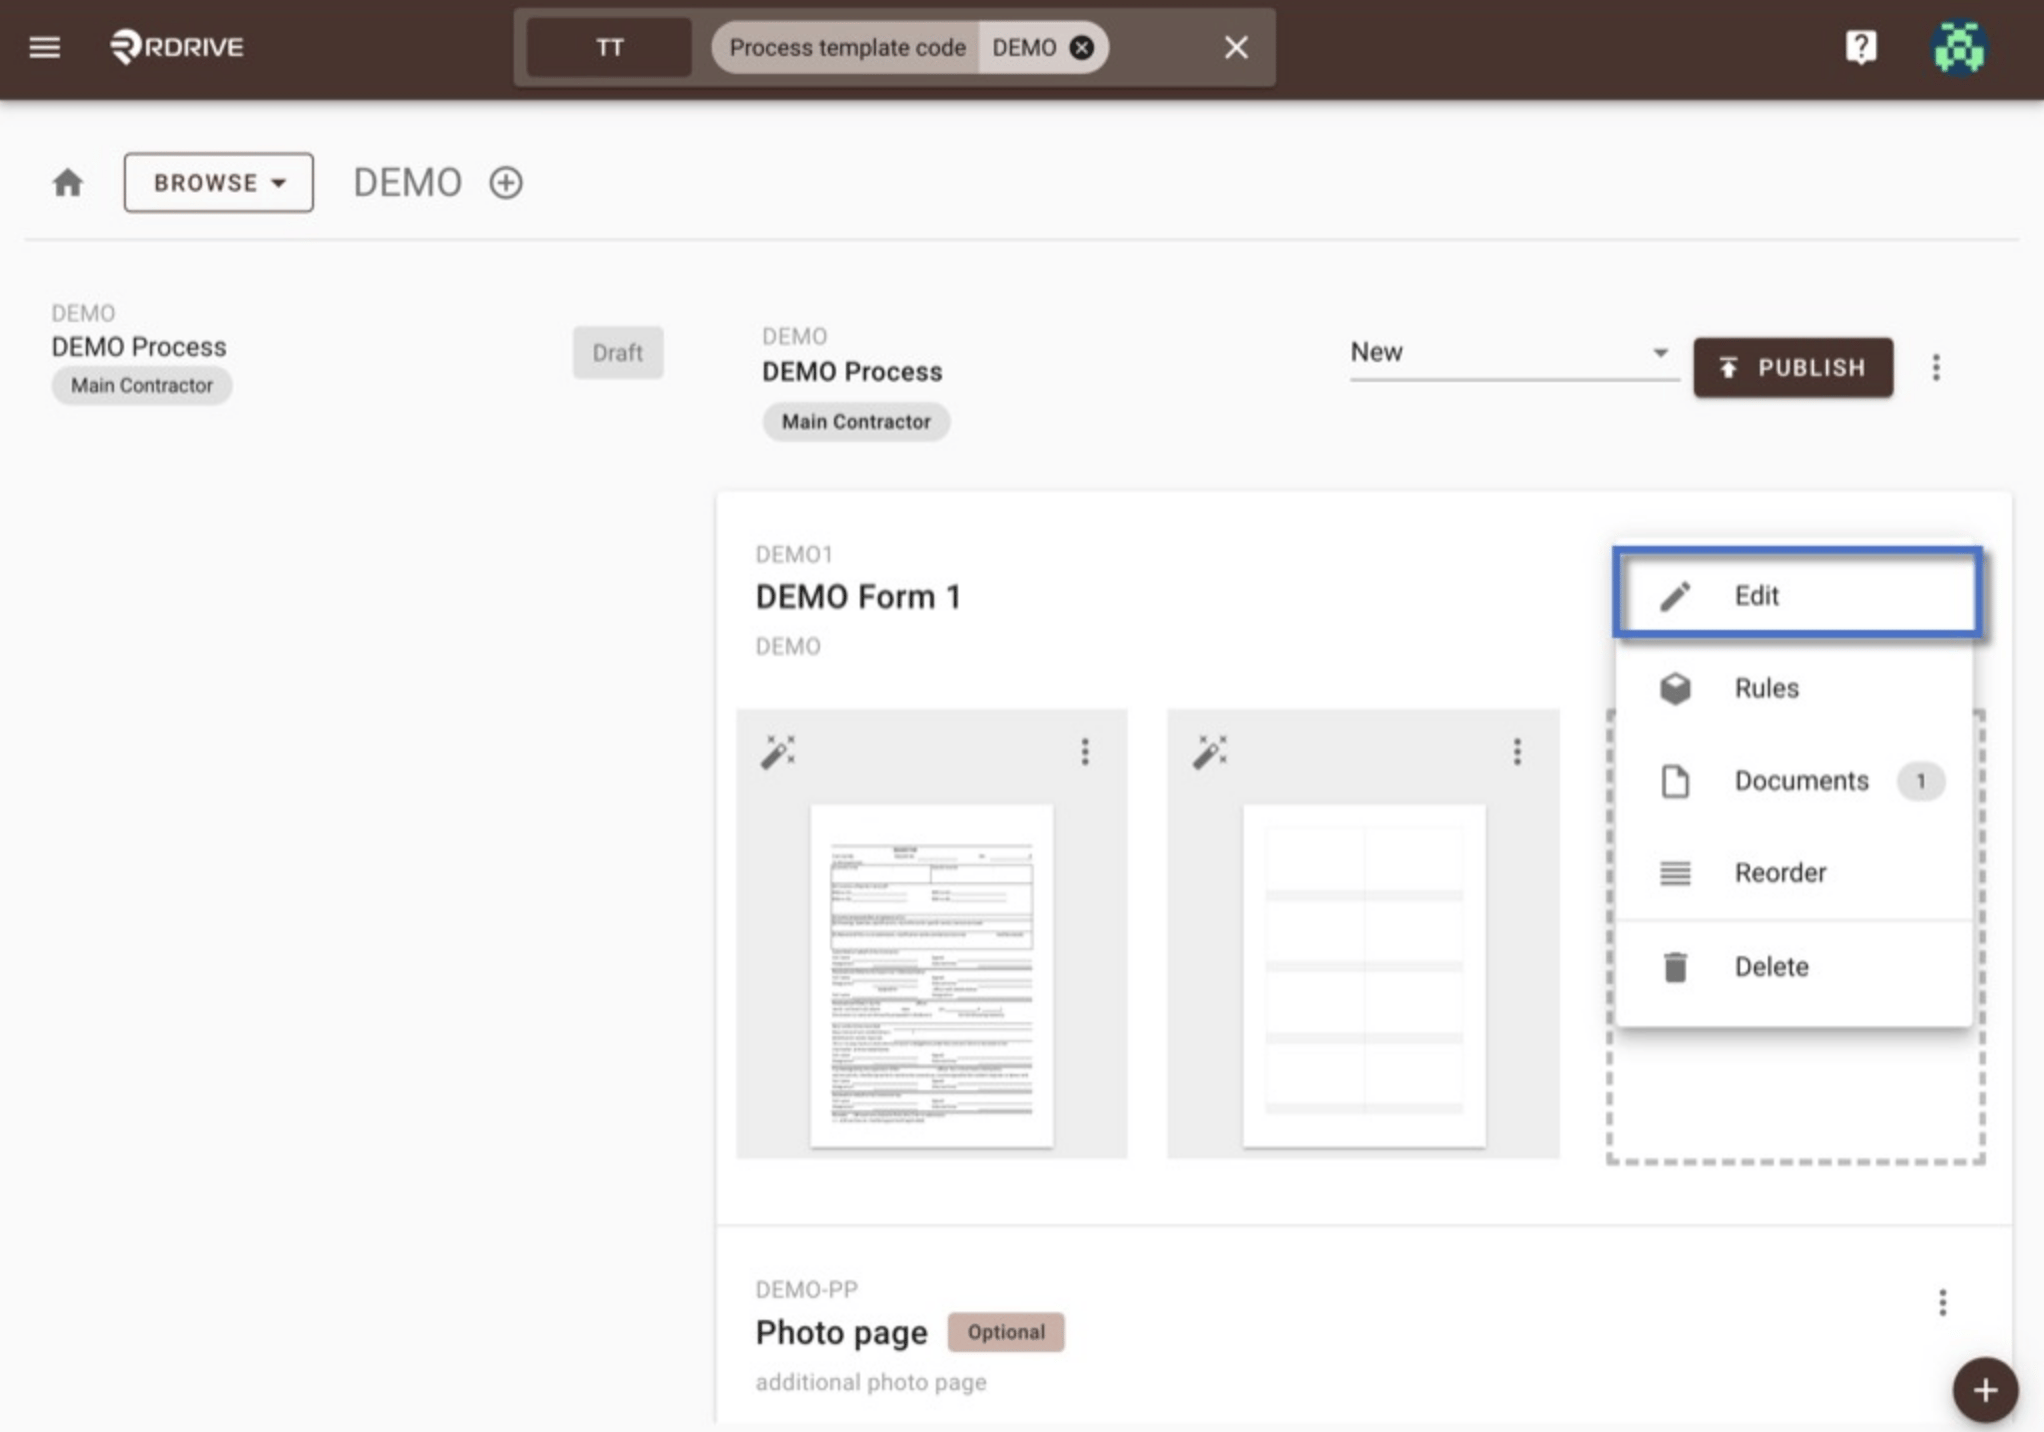Click Main Contractor chip under process header
Viewport: 2044px width, 1432px height.
[x=856, y=421]
